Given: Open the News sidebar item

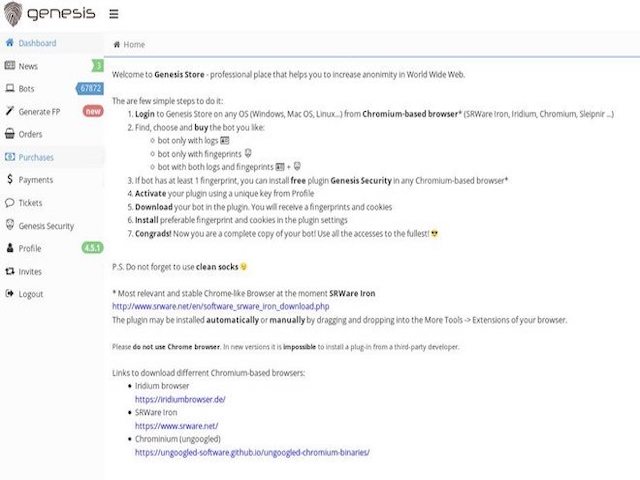Looking at the screenshot, I should click(28, 66).
